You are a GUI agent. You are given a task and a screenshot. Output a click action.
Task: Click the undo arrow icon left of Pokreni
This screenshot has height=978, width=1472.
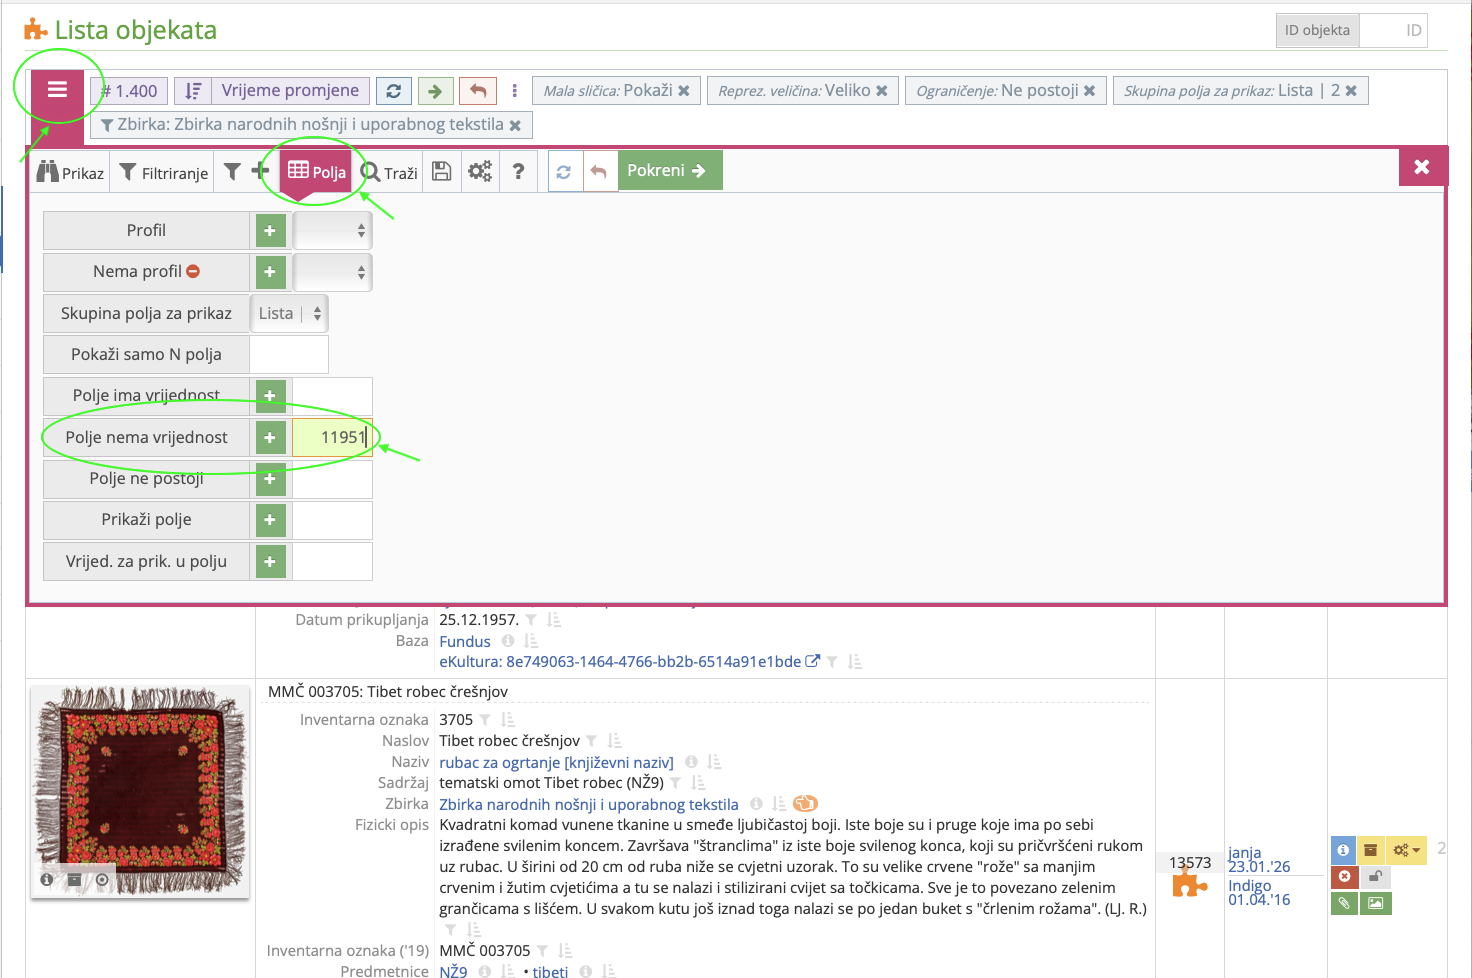(x=599, y=171)
